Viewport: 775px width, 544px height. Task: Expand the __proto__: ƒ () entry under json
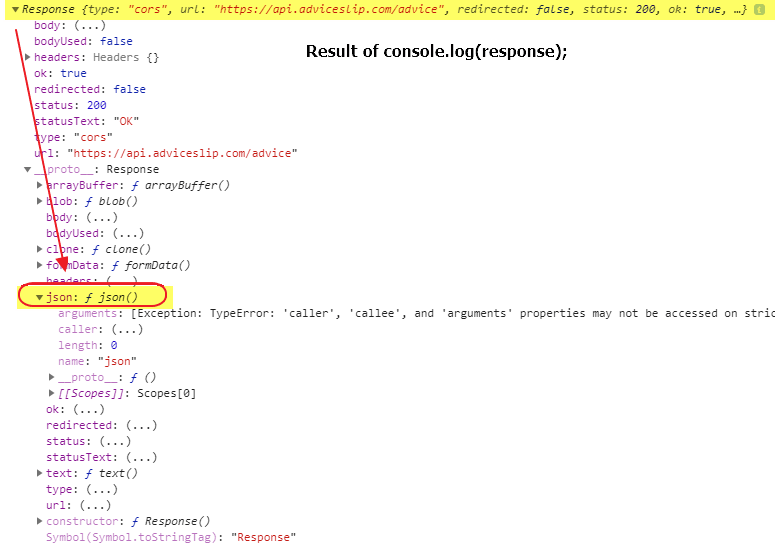click(x=51, y=377)
